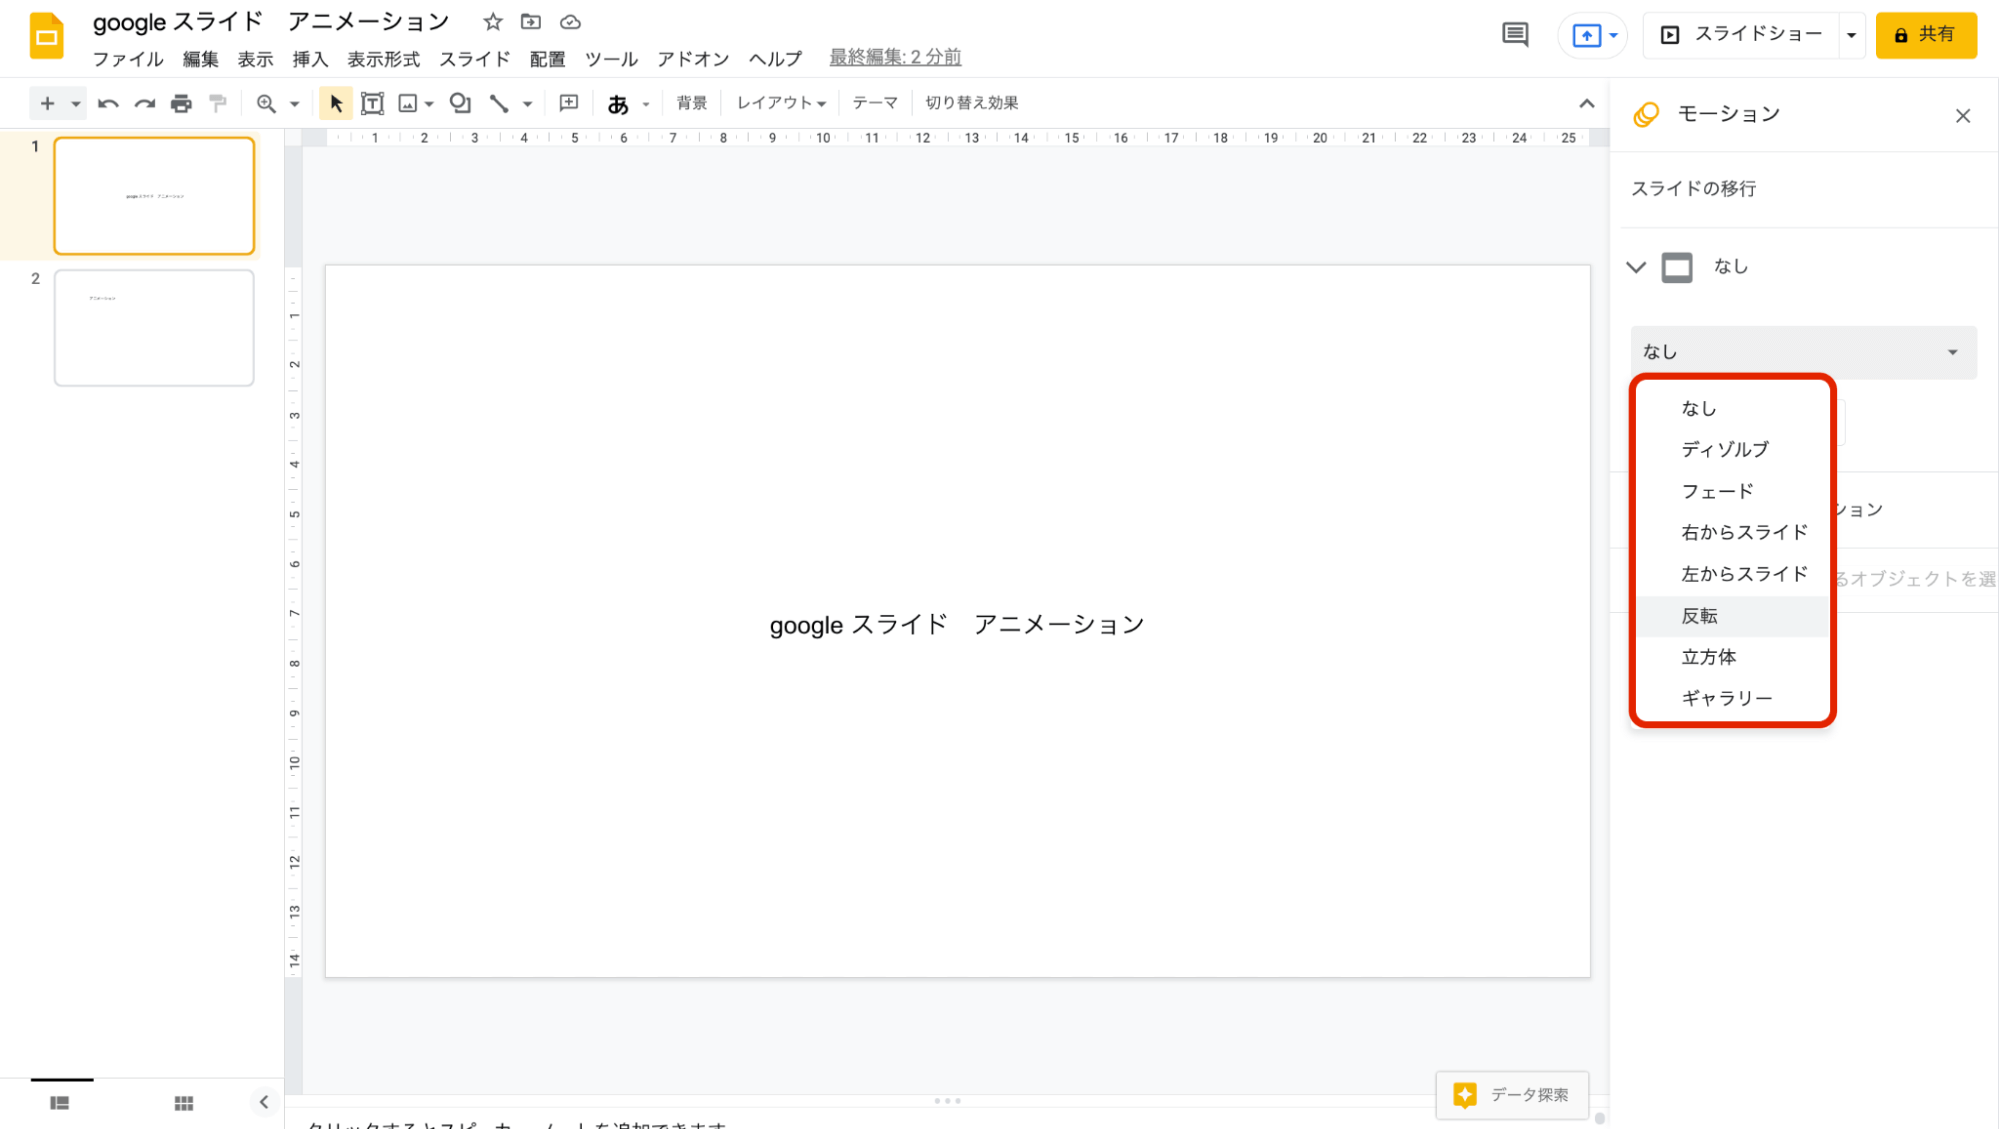The height and width of the screenshot is (1130, 1999).
Task: Start the スライドショー button
Action: tap(1742, 35)
